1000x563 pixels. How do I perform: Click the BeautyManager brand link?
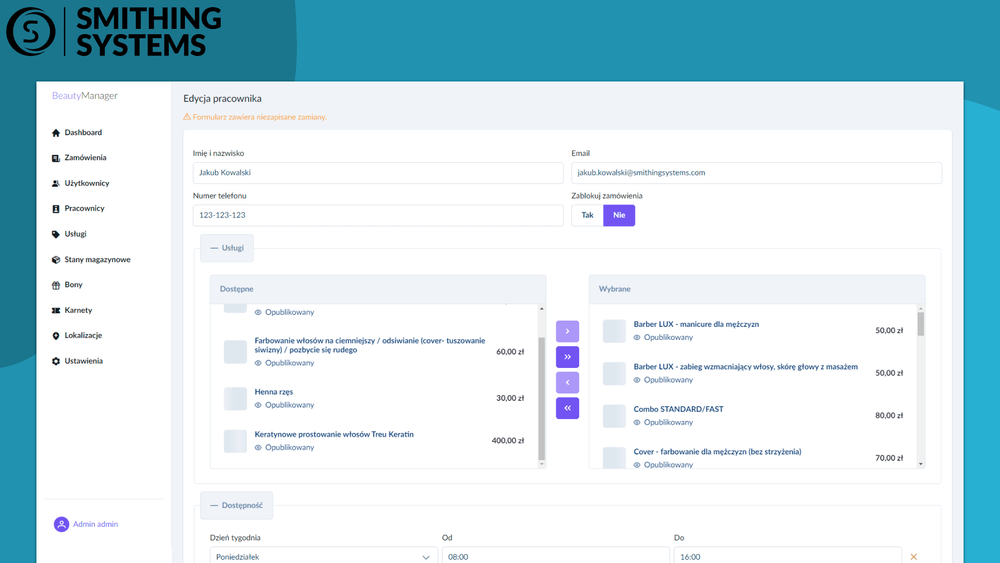click(x=85, y=96)
